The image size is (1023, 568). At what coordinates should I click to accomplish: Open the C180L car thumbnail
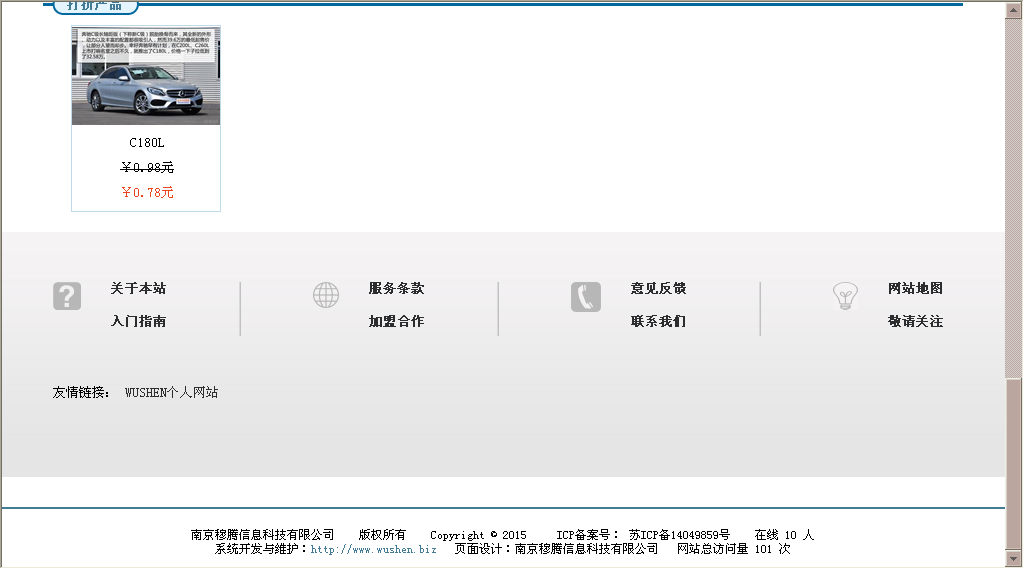(146, 76)
